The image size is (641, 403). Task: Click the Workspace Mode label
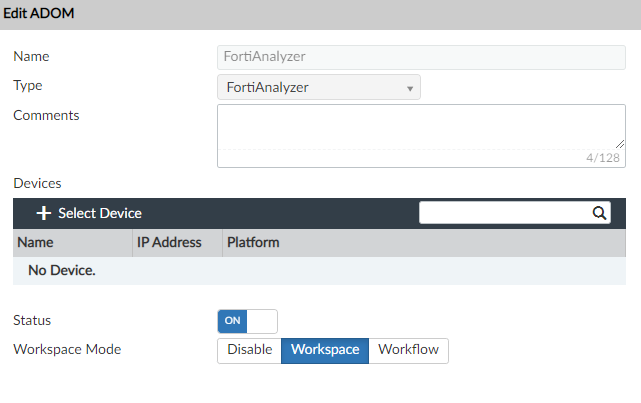click(x=67, y=350)
